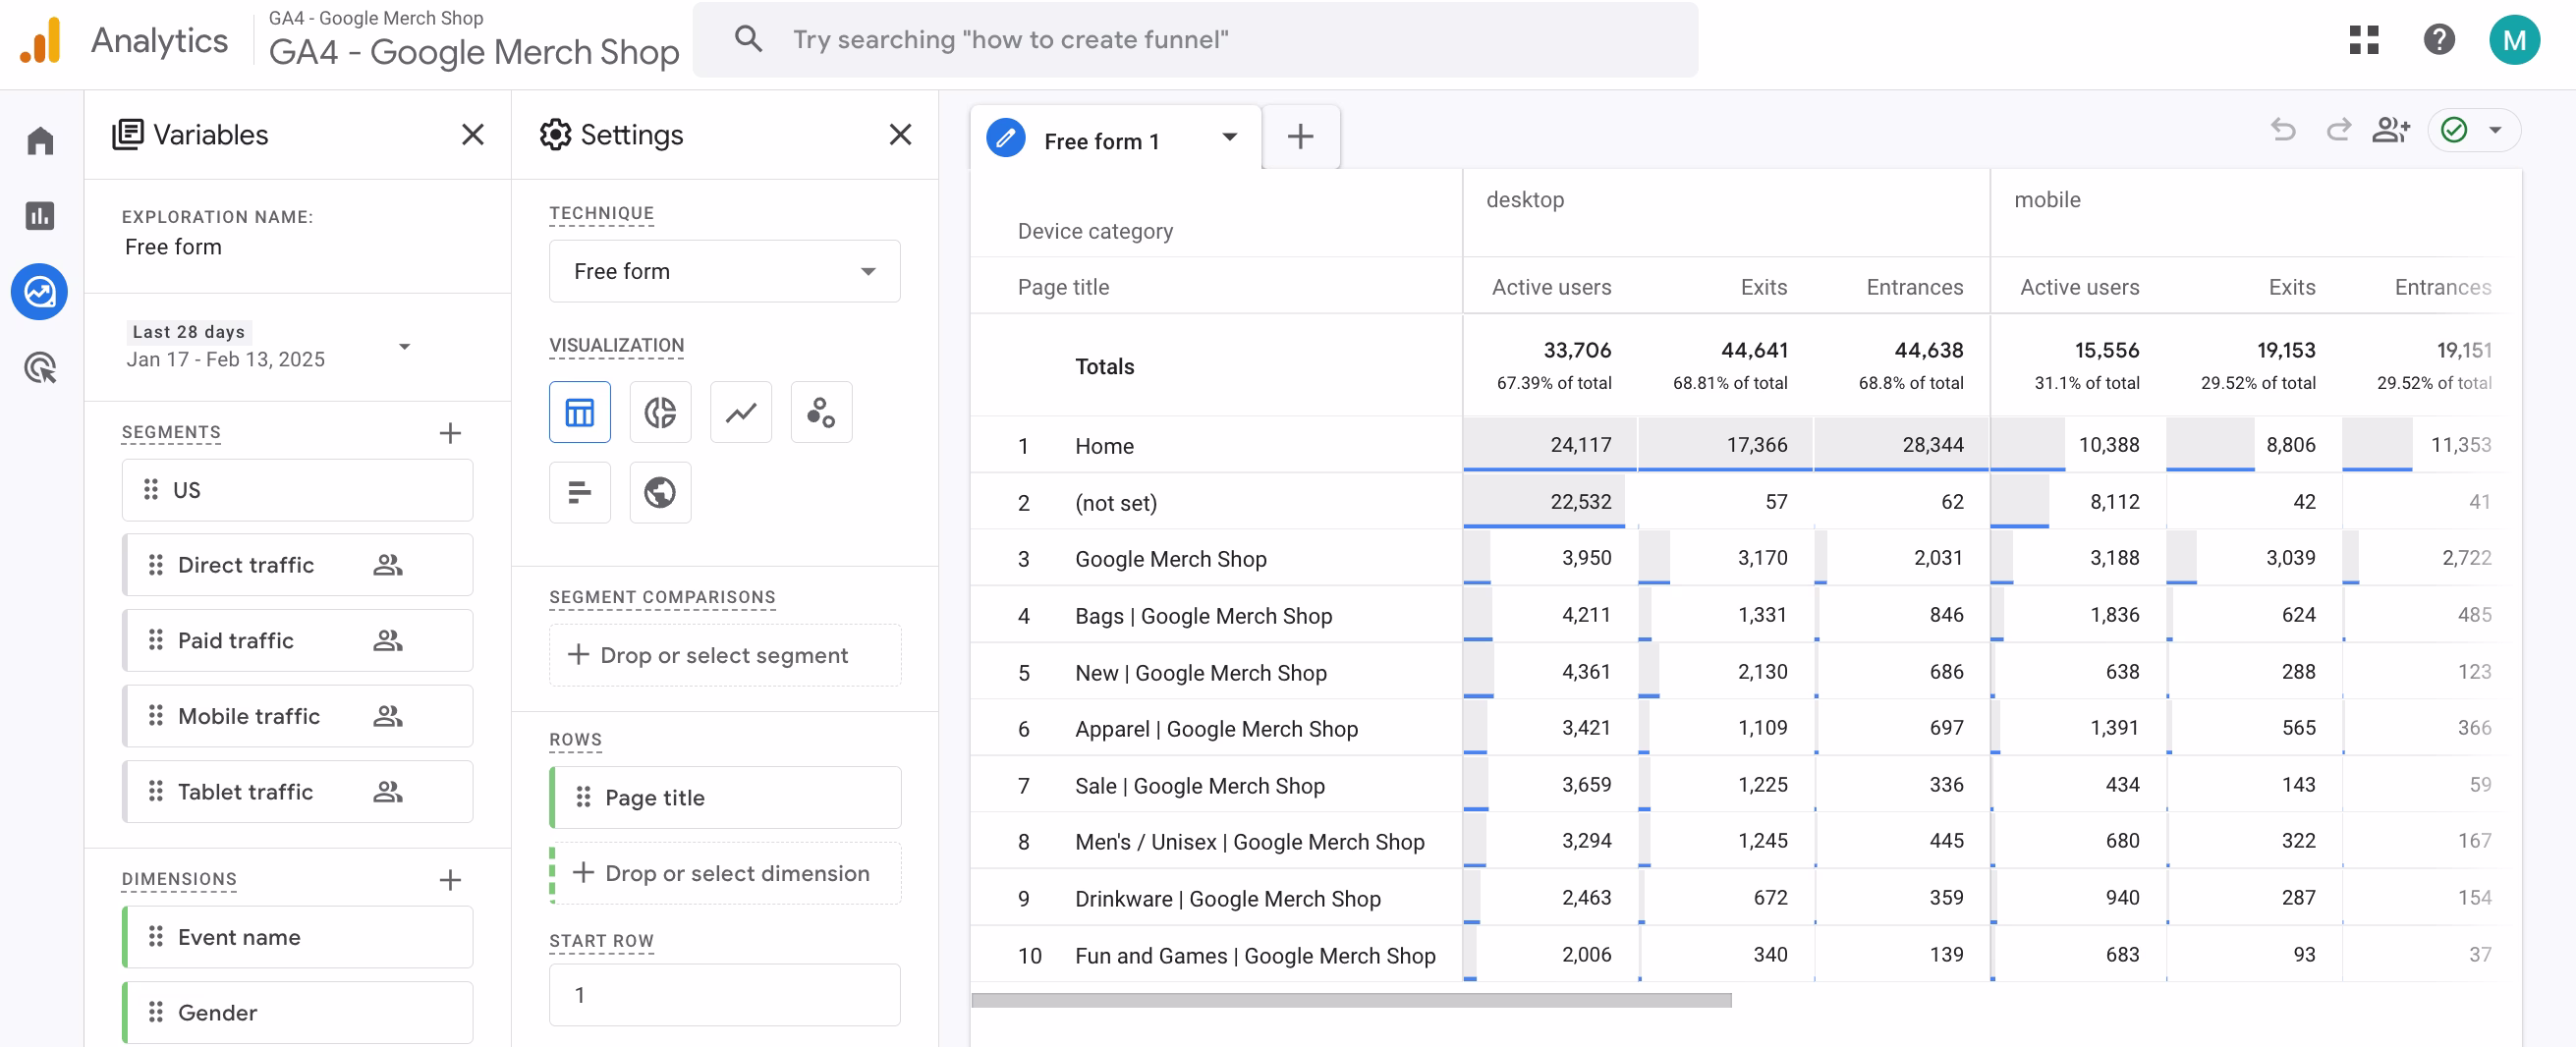The width and height of the screenshot is (2576, 1047).
Task: Expand the Technique Free form dropdown
Action: click(x=724, y=271)
